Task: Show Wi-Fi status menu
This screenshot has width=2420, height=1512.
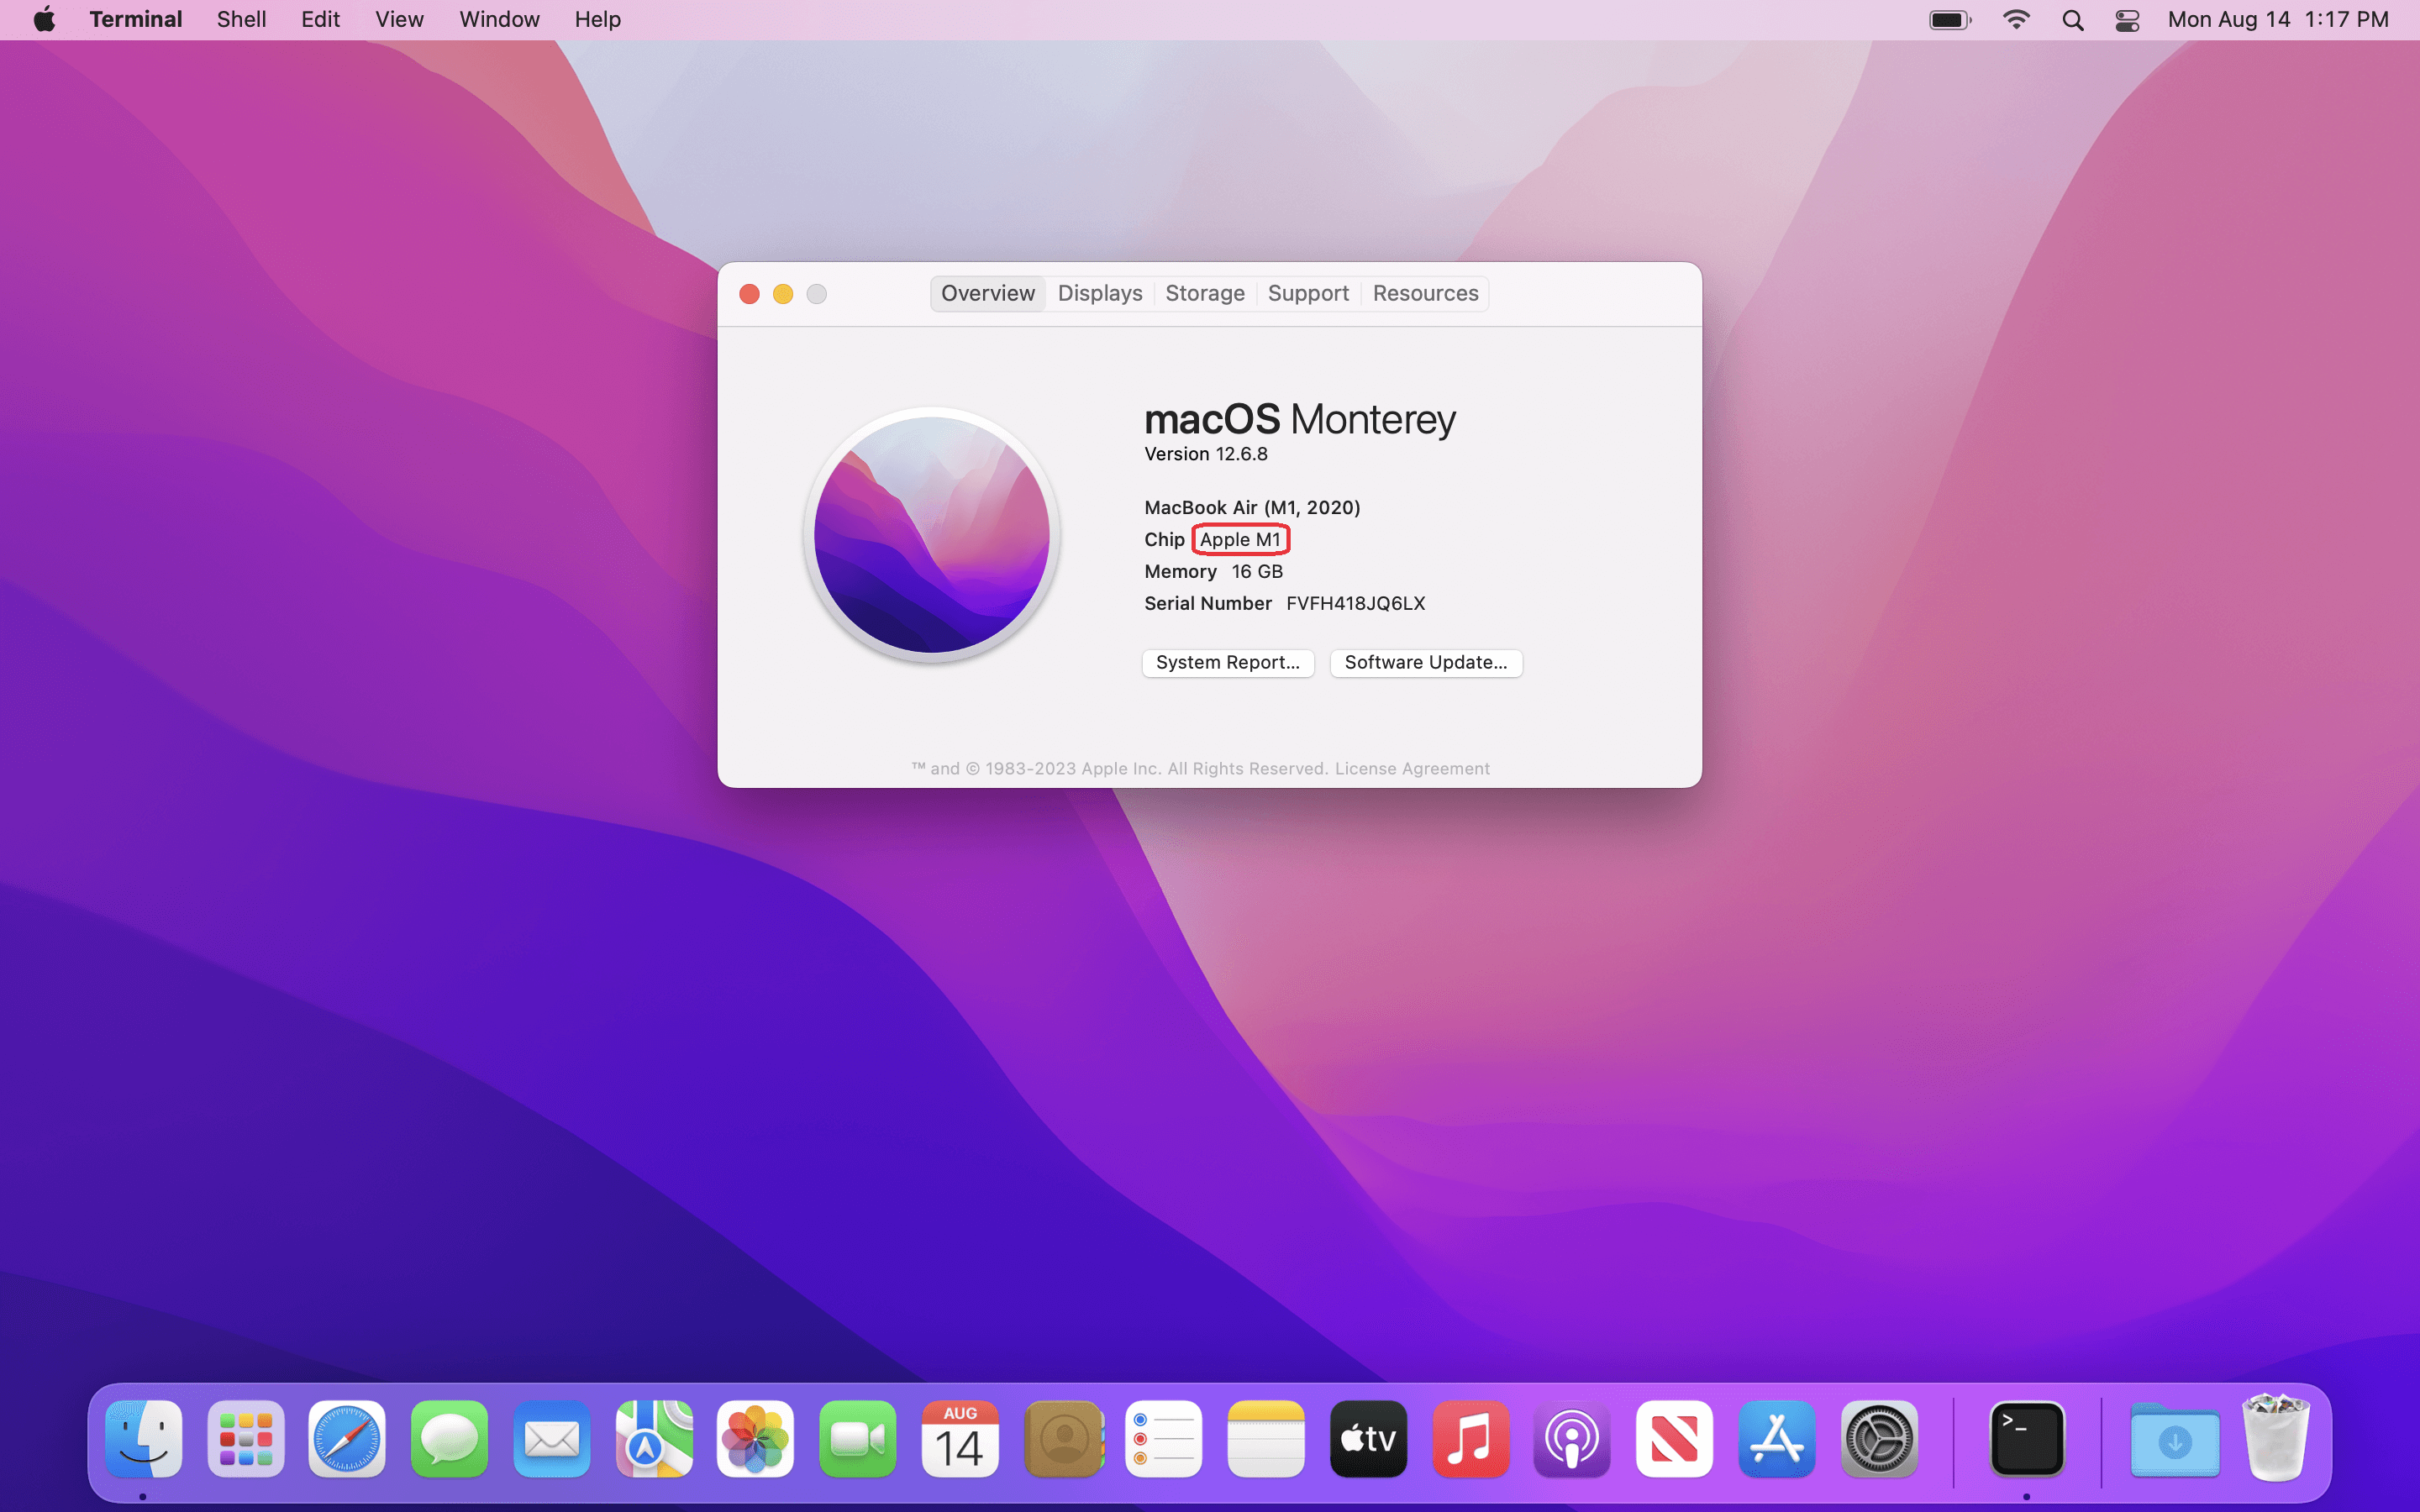Action: point(2016,20)
